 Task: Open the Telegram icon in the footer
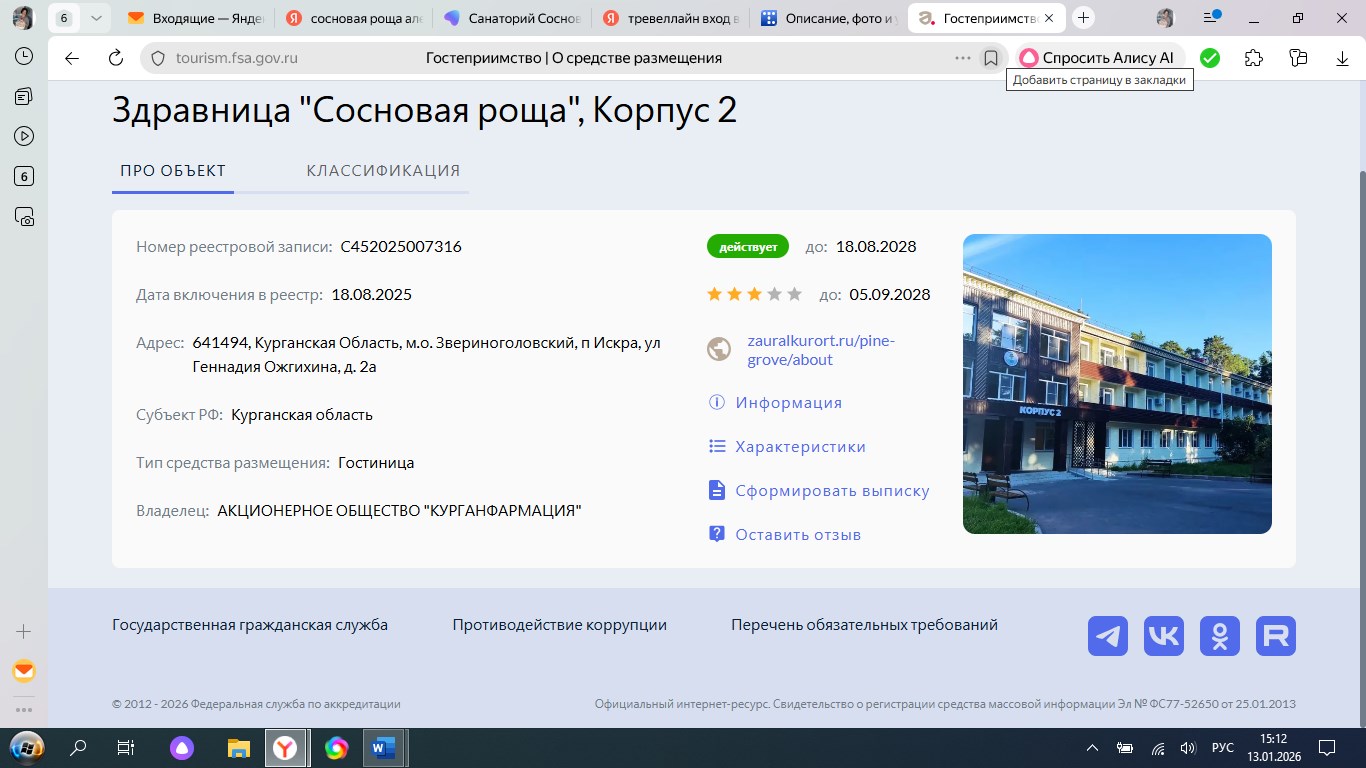tap(1107, 635)
